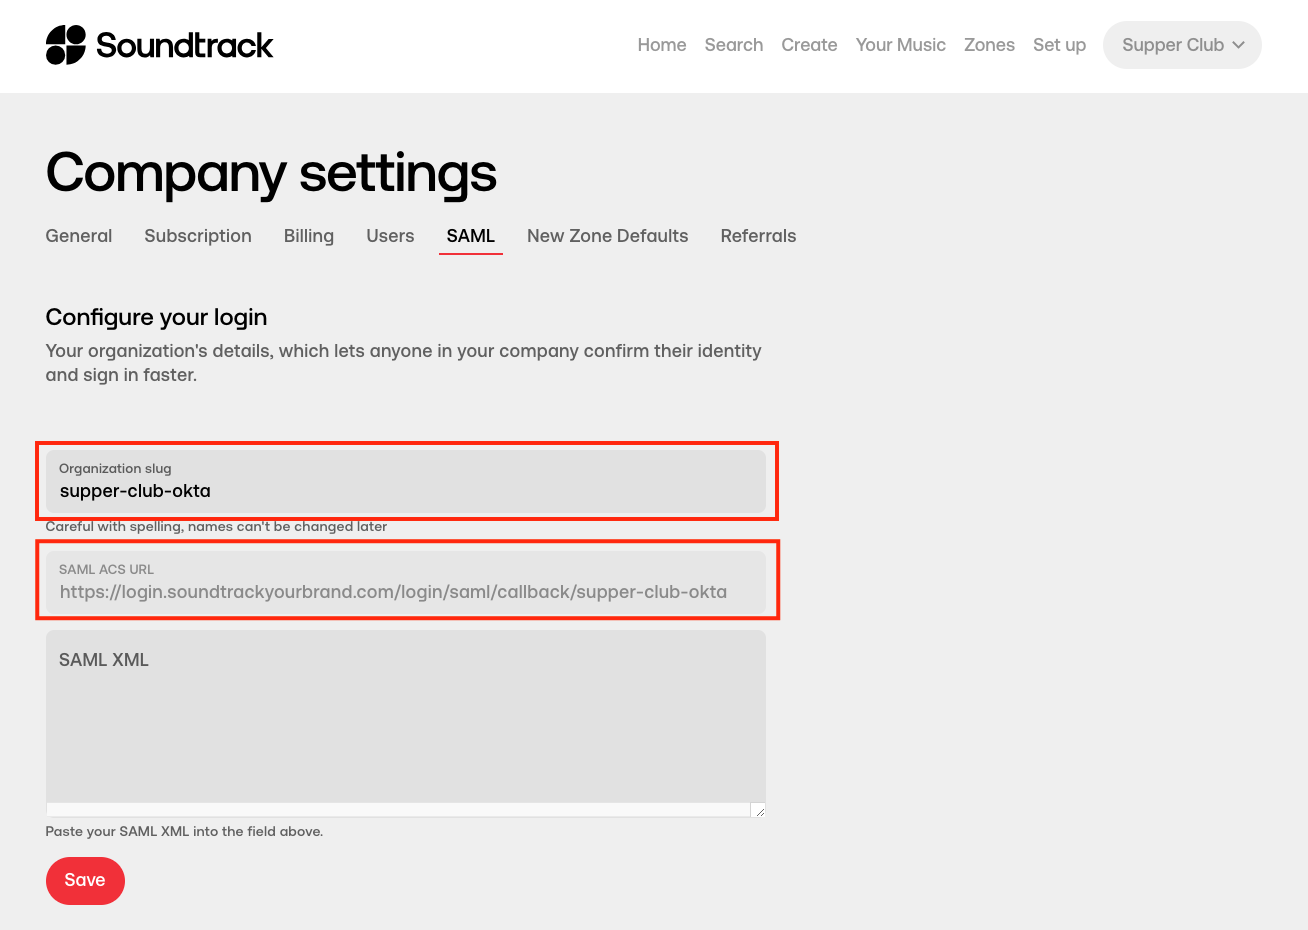Open the Set up navigation link

[x=1059, y=45]
